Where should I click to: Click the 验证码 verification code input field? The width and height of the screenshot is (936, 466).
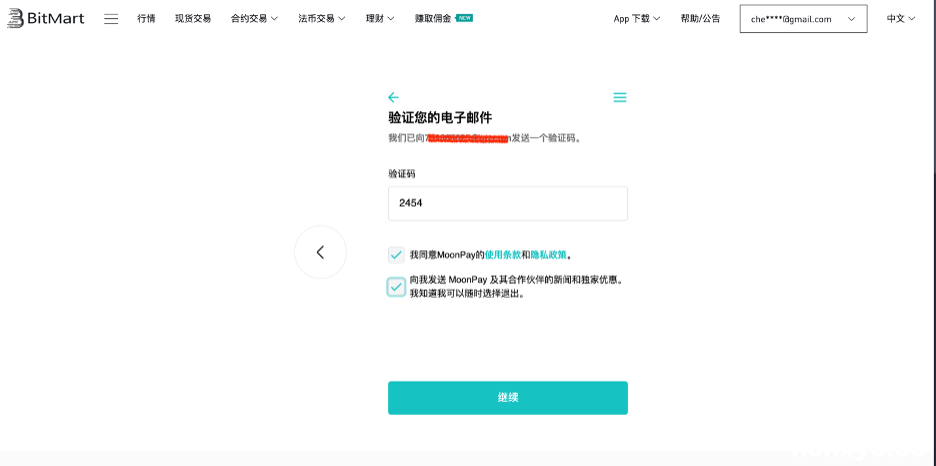508,203
